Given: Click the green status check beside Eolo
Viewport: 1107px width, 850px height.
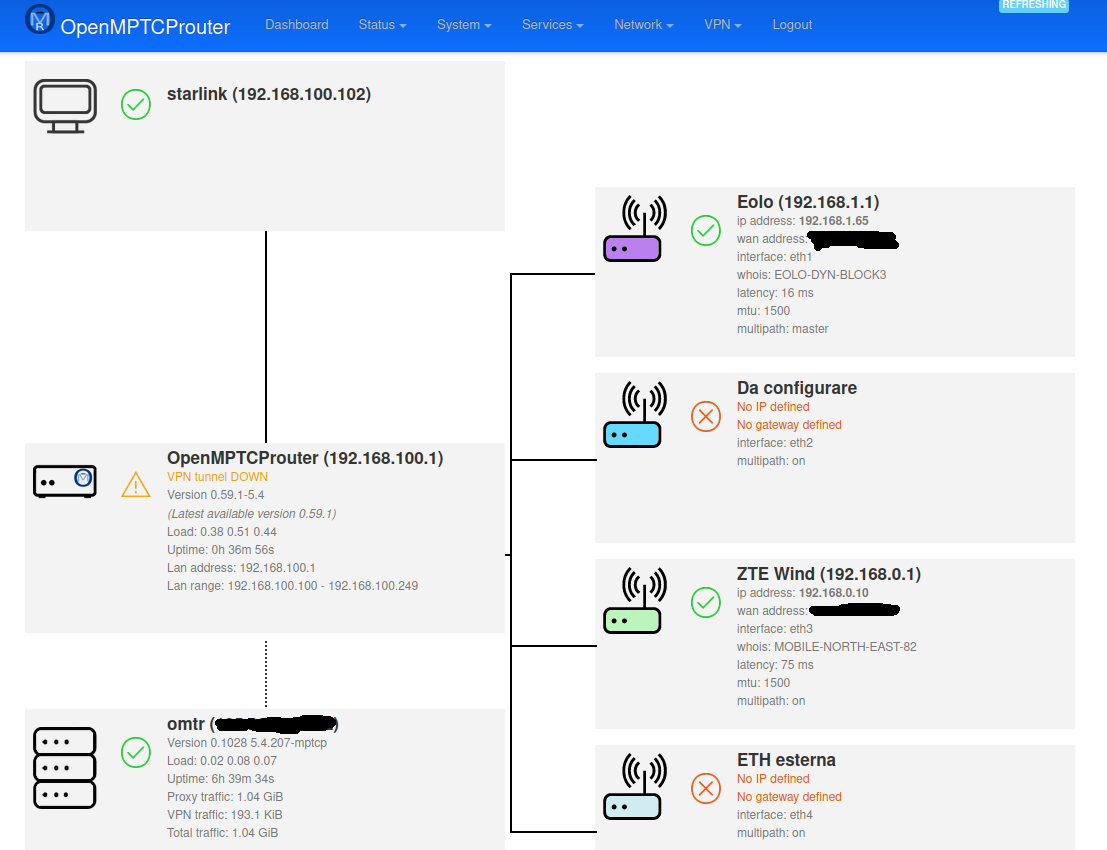Looking at the screenshot, I should pos(706,230).
